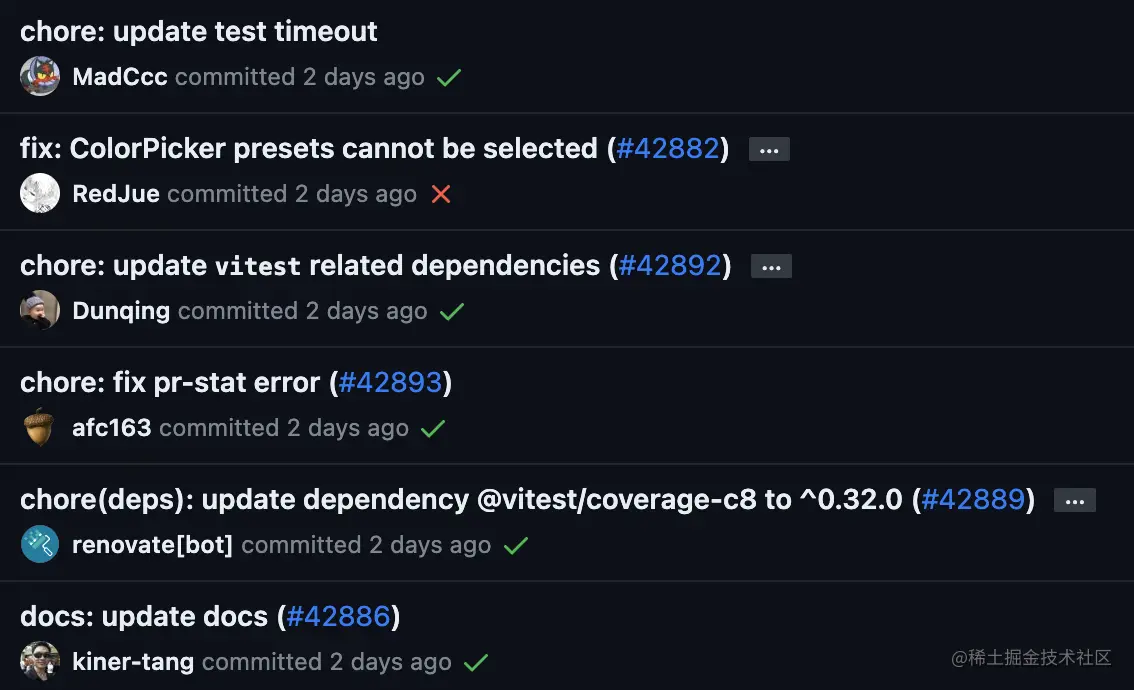Click kiner-tang's avatar icon
This screenshot has width=1134, height=690.
pyautogui.click(x=40, y=661)
